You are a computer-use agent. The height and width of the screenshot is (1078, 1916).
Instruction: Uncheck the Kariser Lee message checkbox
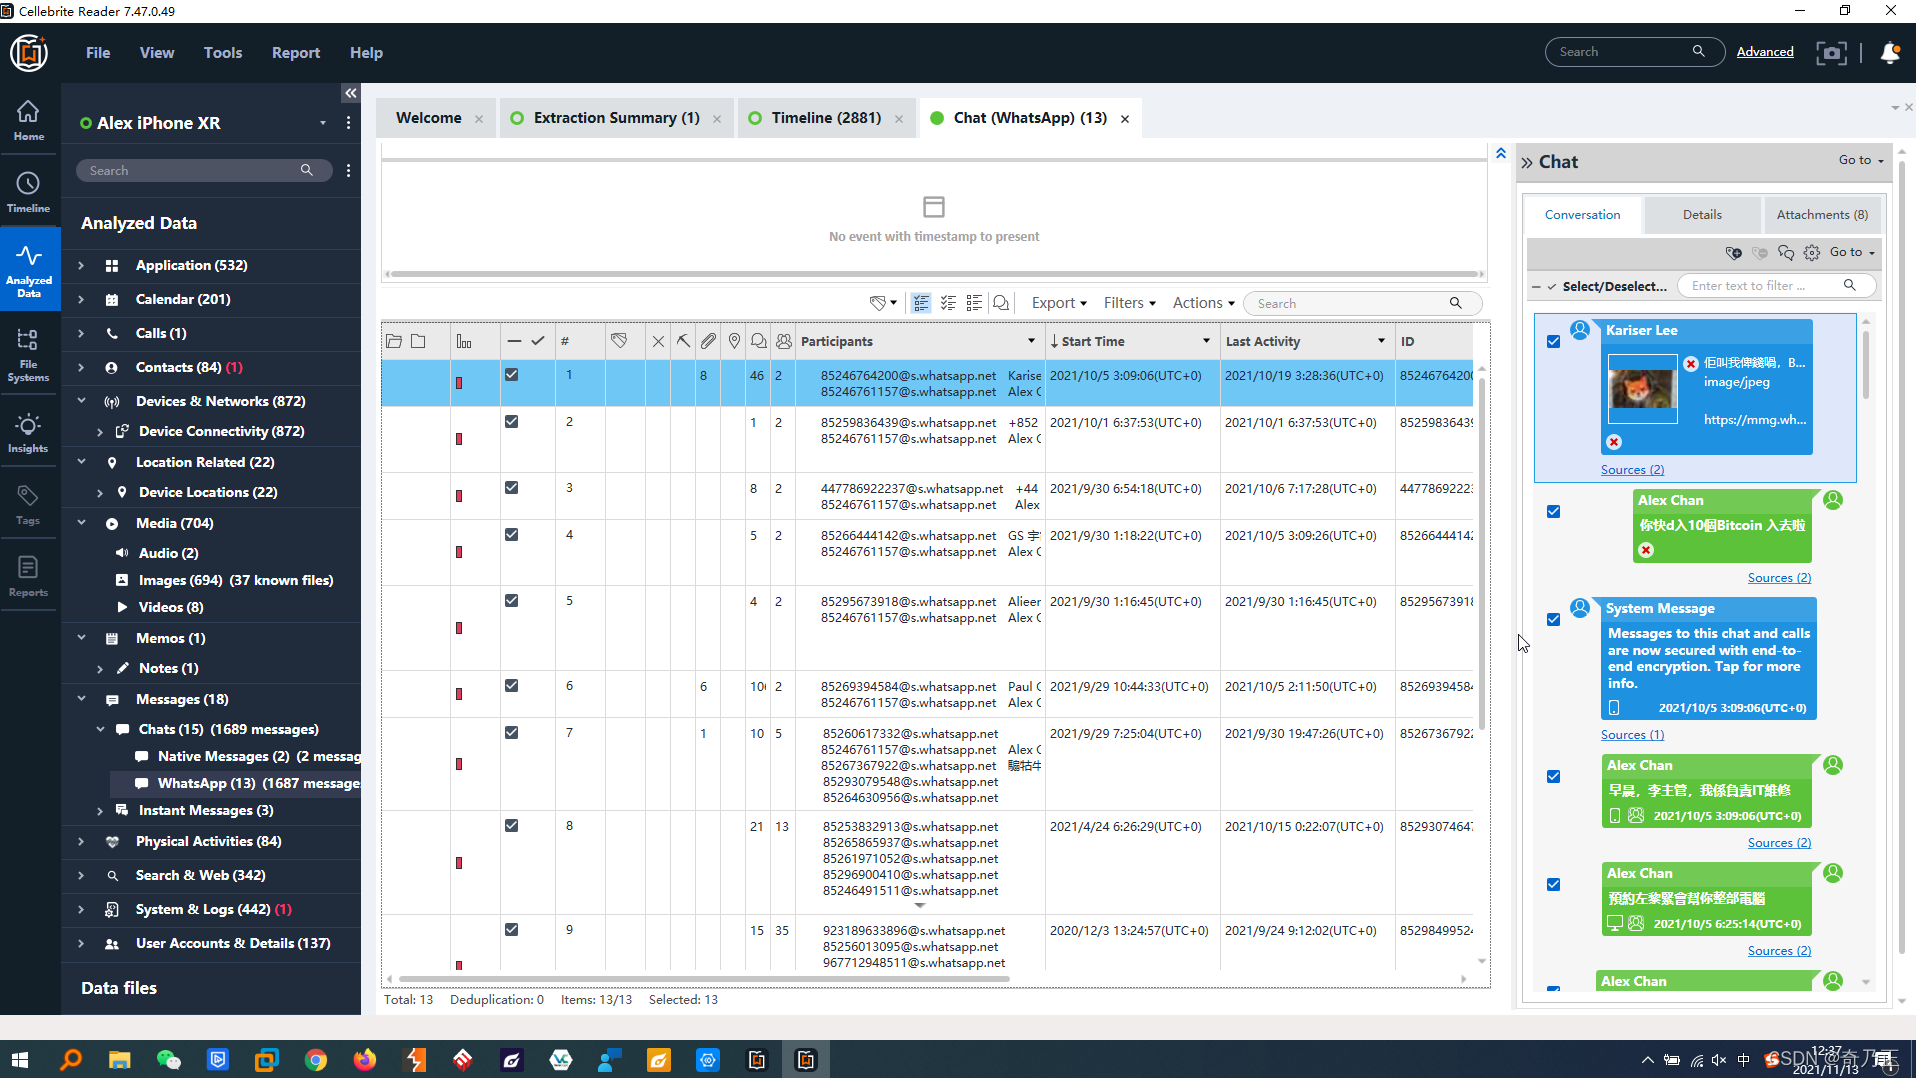pos(1553,341)
